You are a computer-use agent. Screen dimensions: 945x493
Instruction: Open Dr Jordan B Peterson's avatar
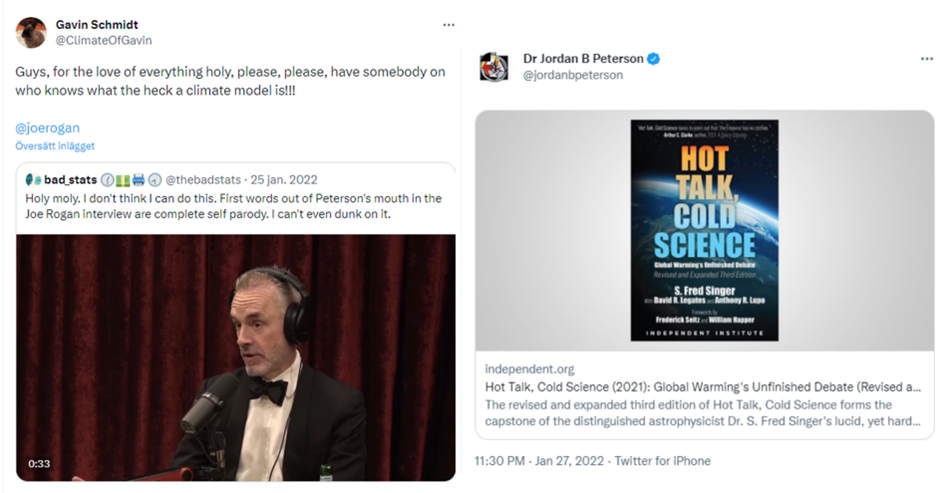pos(494,66)
